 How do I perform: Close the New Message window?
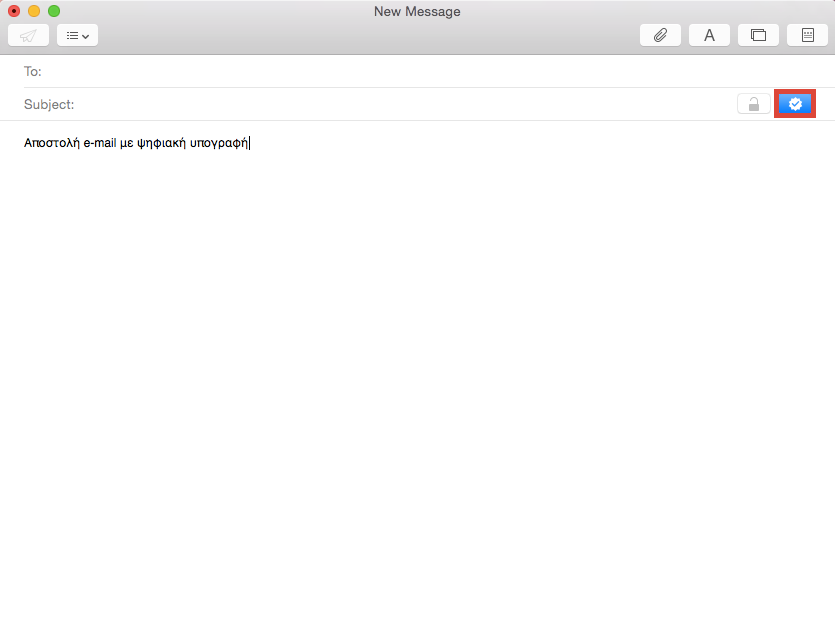pyautogui.click(x=14, y=11)
